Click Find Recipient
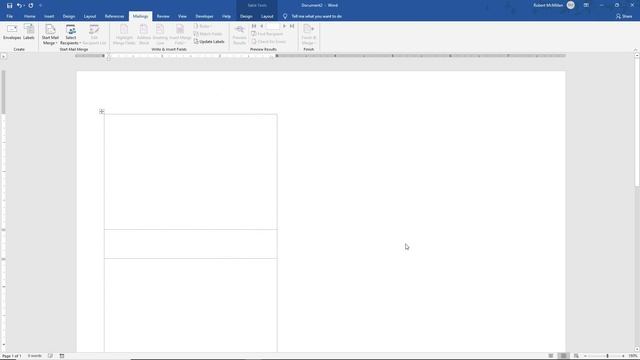Screen dimensions: 640x360 (x=267, y=34)
